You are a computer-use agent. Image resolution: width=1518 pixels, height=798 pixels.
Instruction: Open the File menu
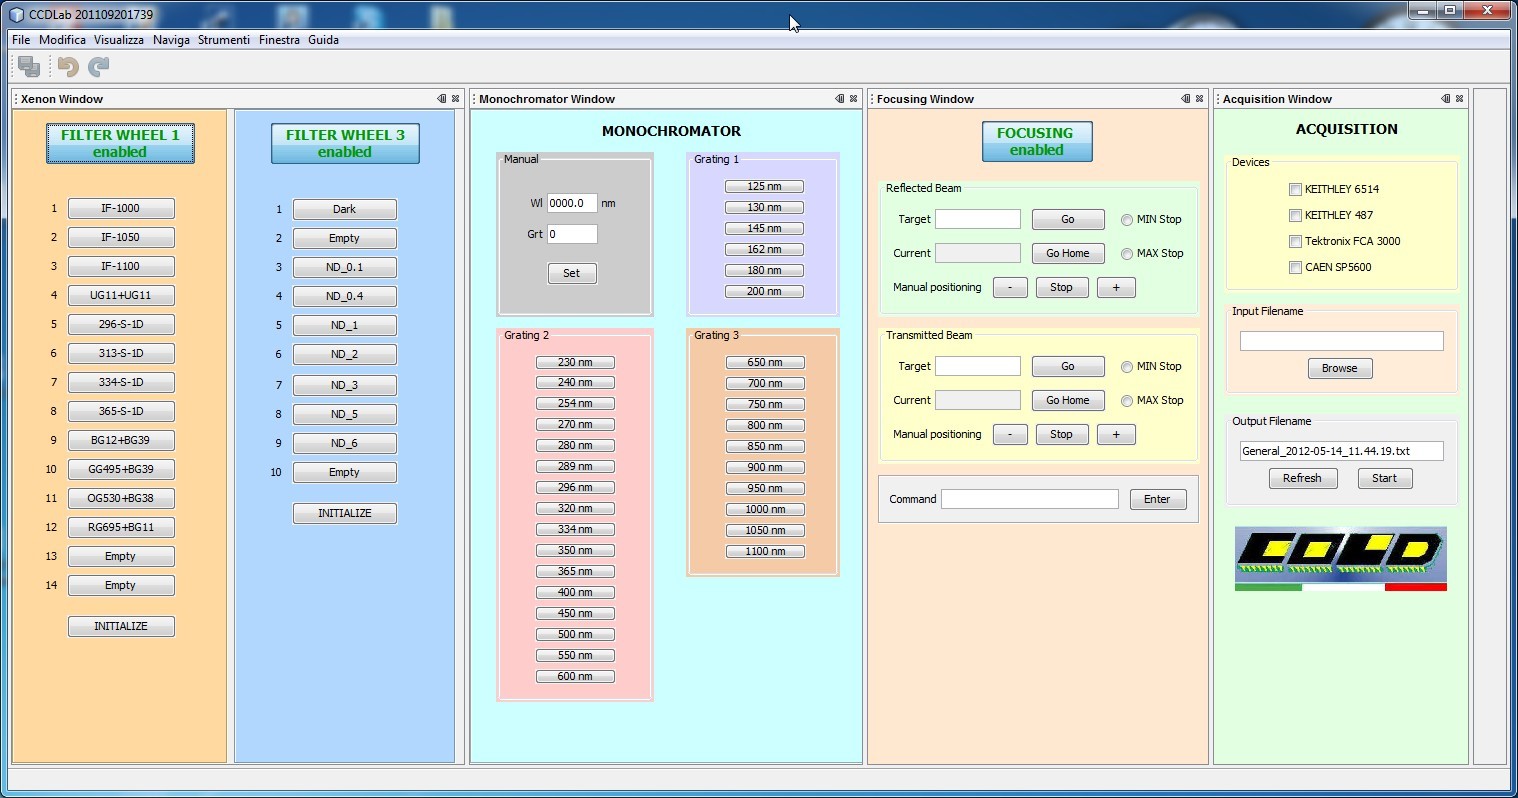21,40
